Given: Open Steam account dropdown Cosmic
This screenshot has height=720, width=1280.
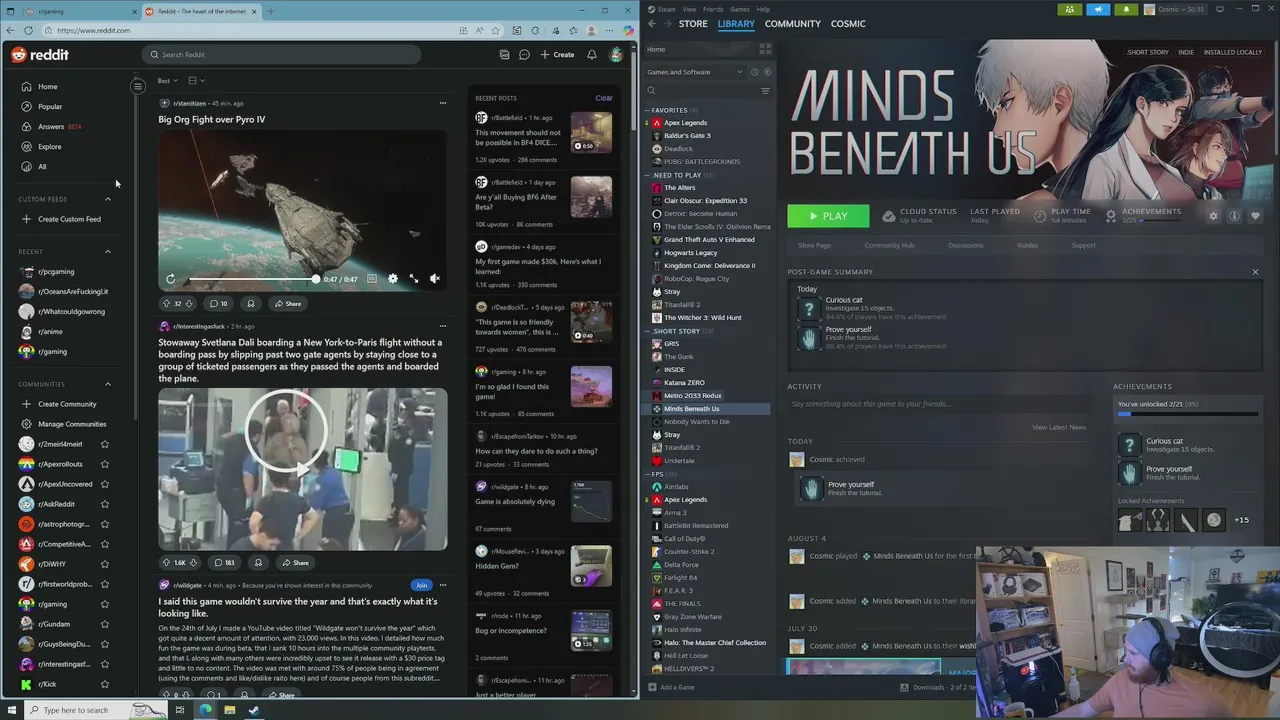Looking at the screenshot, I should (1174, 9).
